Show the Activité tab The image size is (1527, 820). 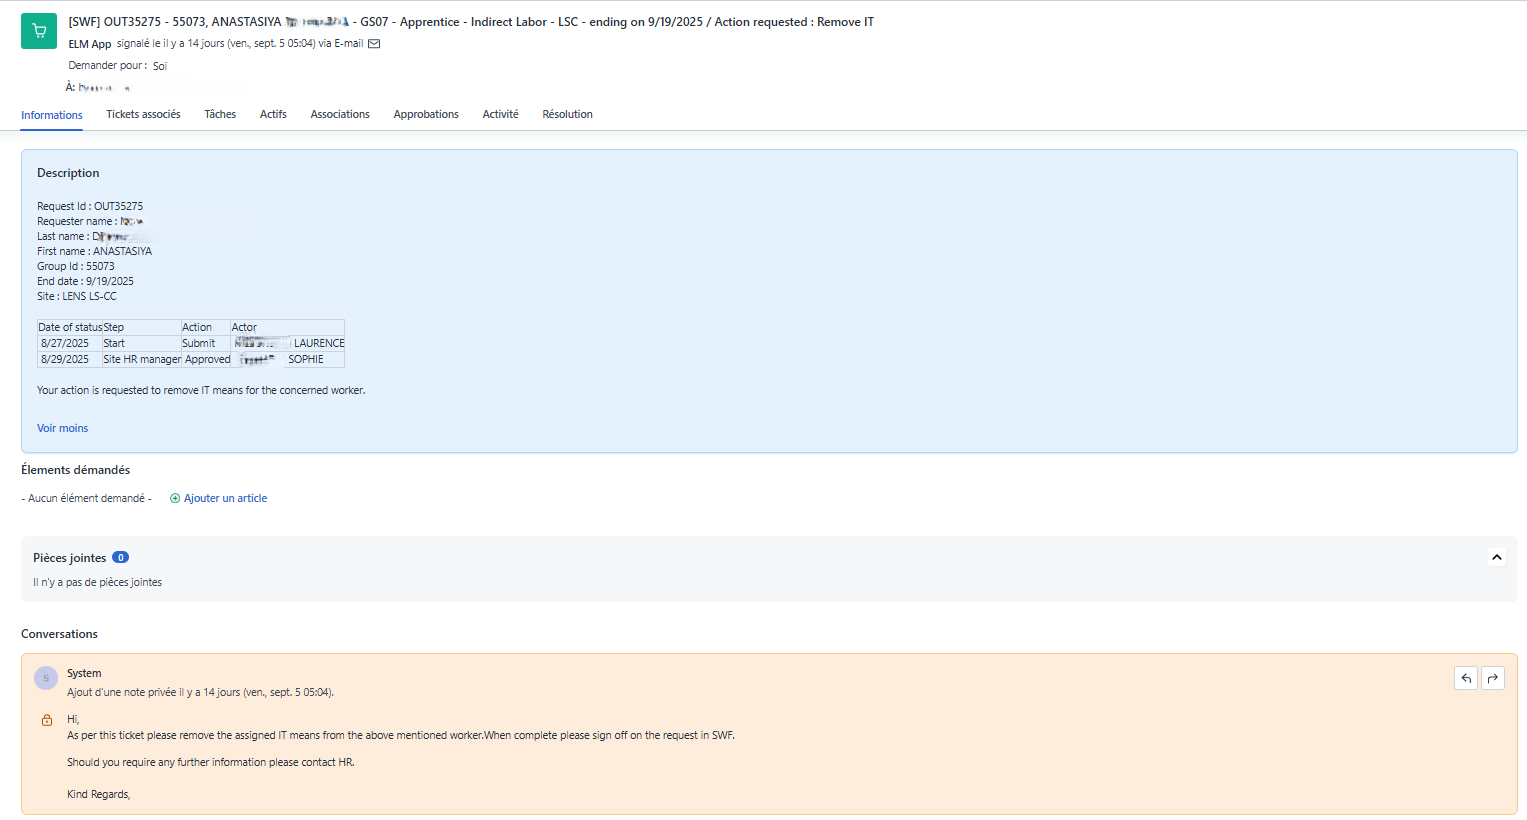(x=500, y=115)
